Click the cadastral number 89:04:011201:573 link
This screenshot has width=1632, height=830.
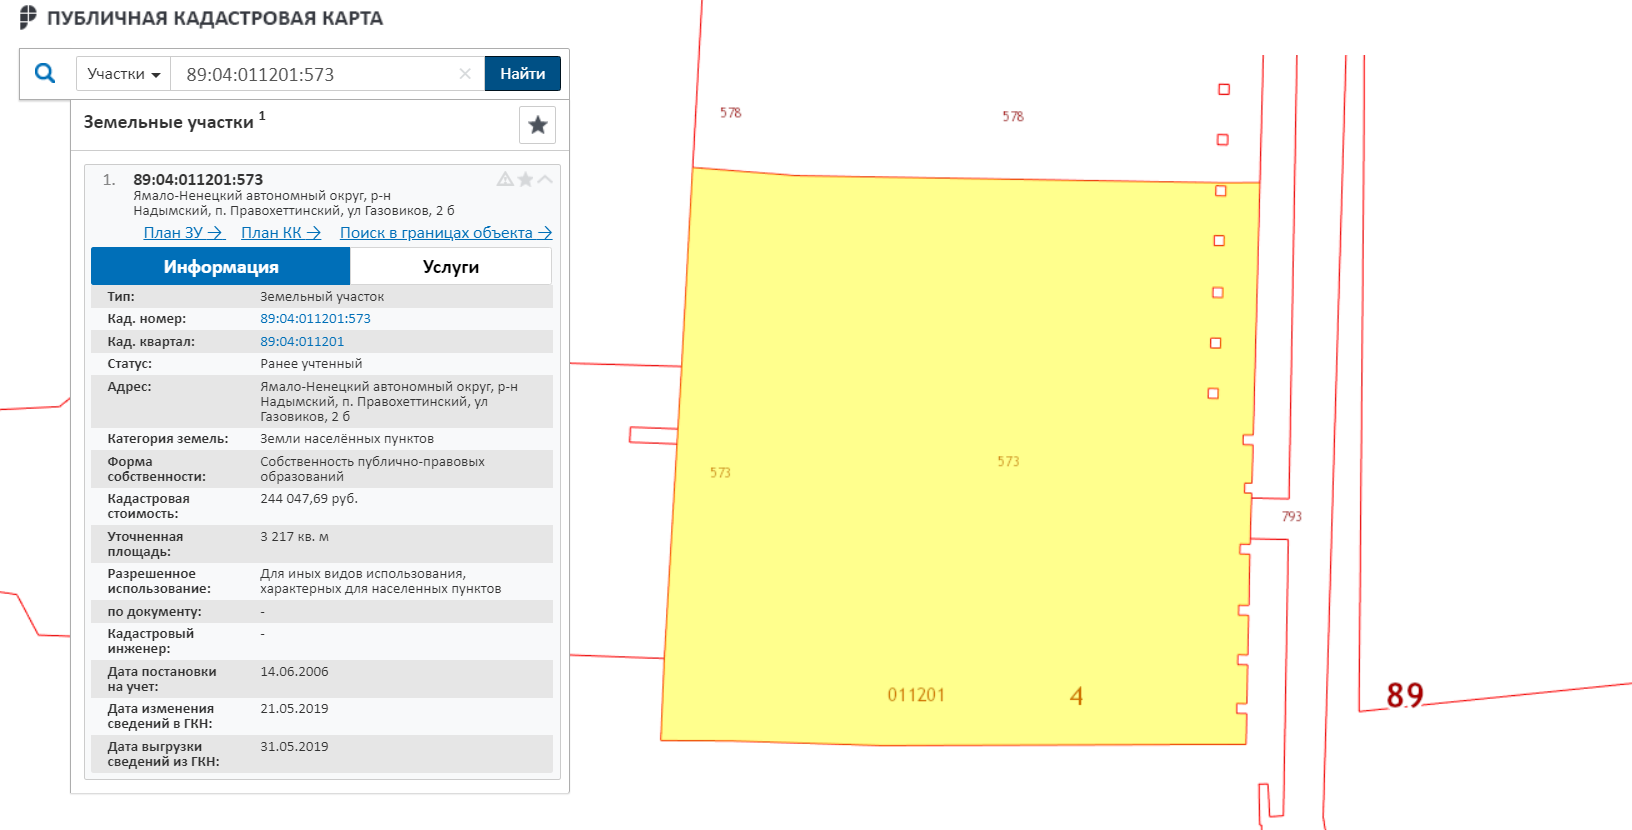315,319
